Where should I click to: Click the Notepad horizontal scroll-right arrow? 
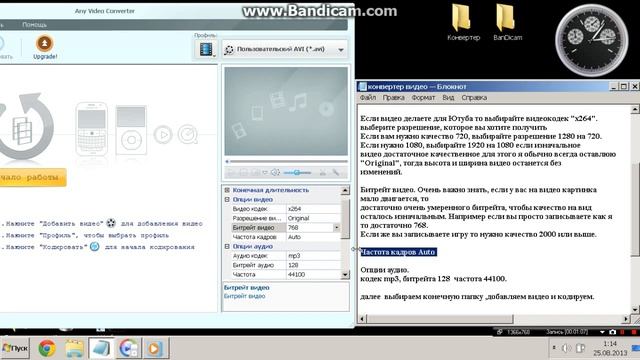point(626,319)
